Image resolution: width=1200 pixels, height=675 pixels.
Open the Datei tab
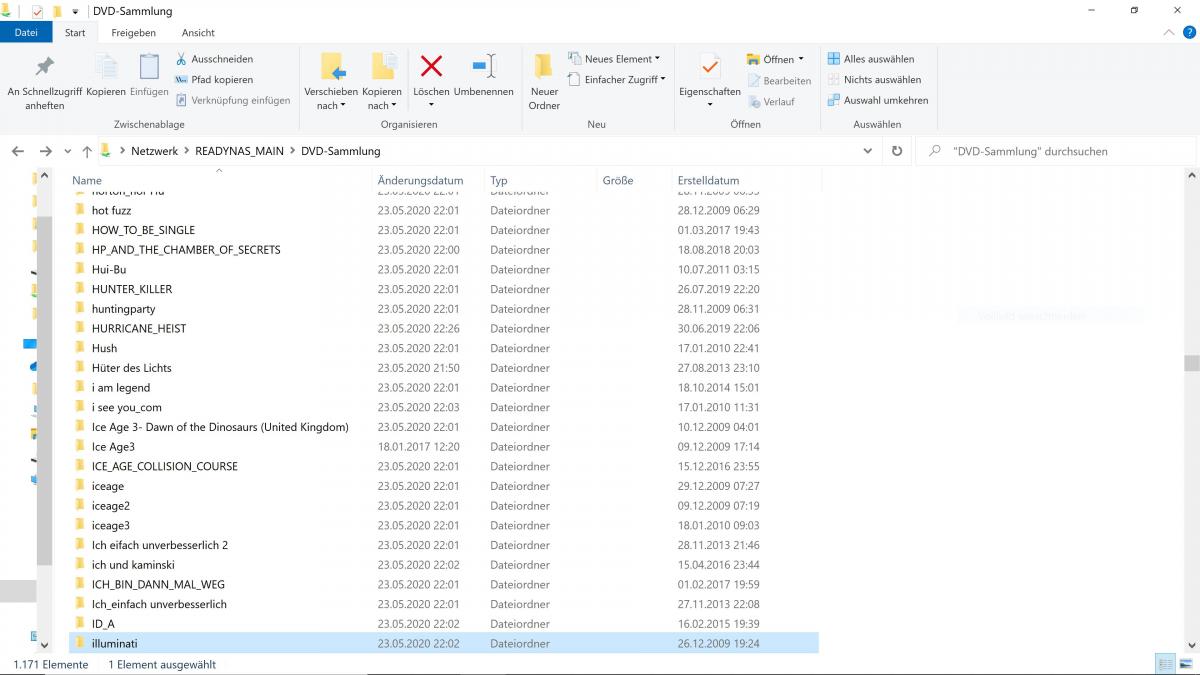click(26, 32)
